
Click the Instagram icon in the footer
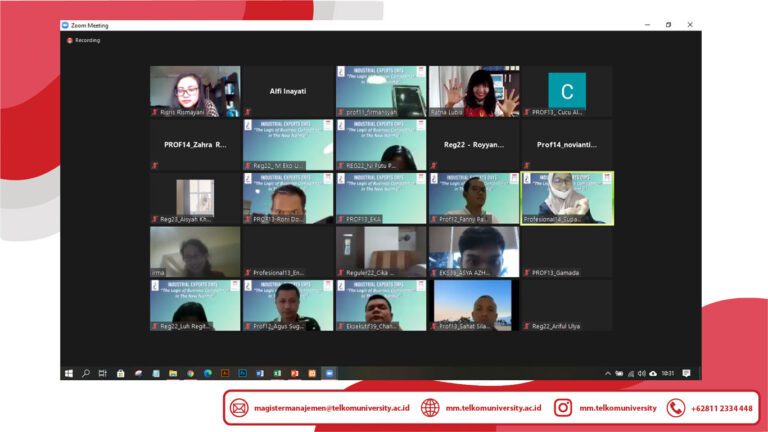563,408
